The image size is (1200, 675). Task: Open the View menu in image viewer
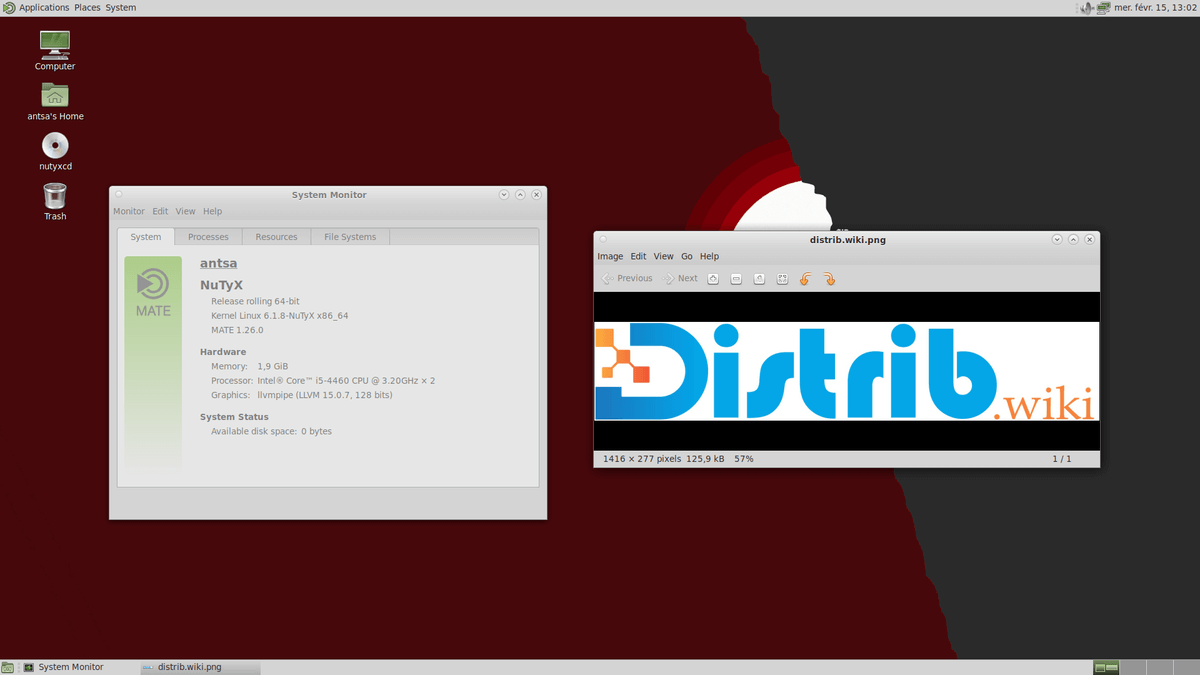(x=663, y=257)
